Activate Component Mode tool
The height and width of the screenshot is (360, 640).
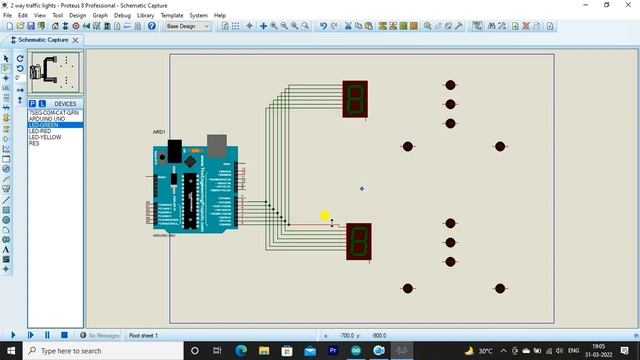pyautogui.click(x=6, y=68)
